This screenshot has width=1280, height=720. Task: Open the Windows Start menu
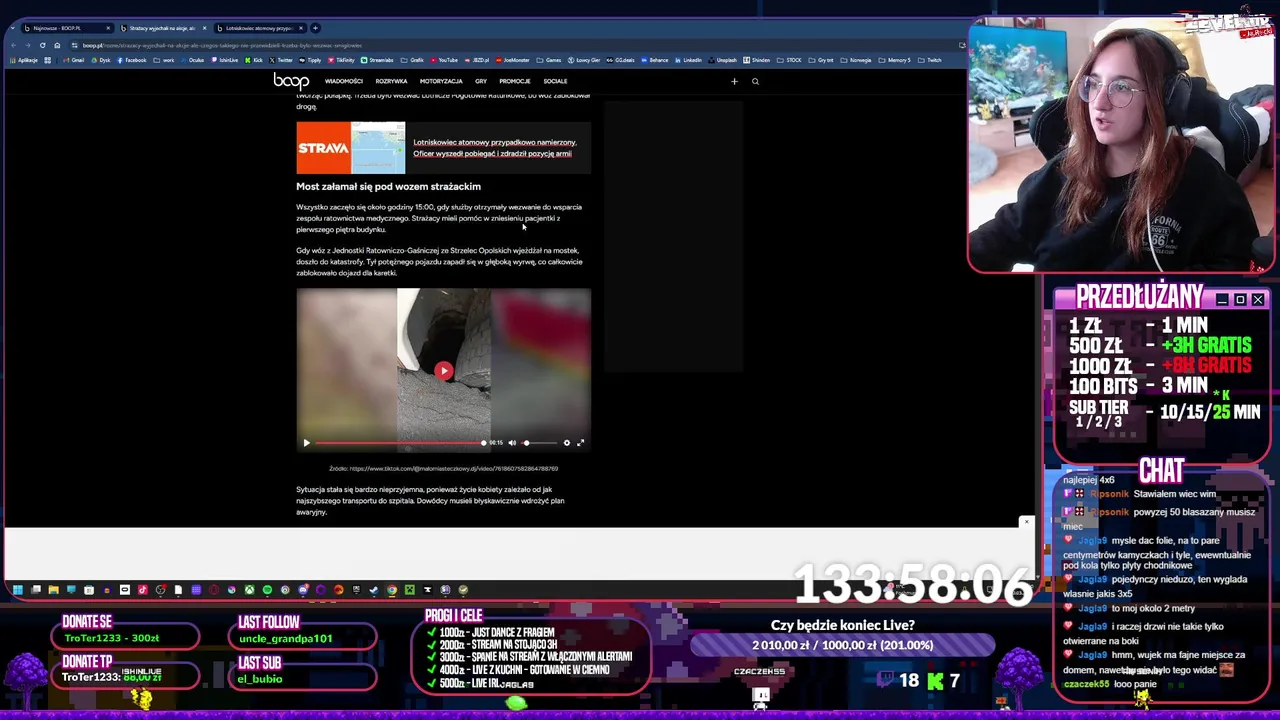point(18,590)
